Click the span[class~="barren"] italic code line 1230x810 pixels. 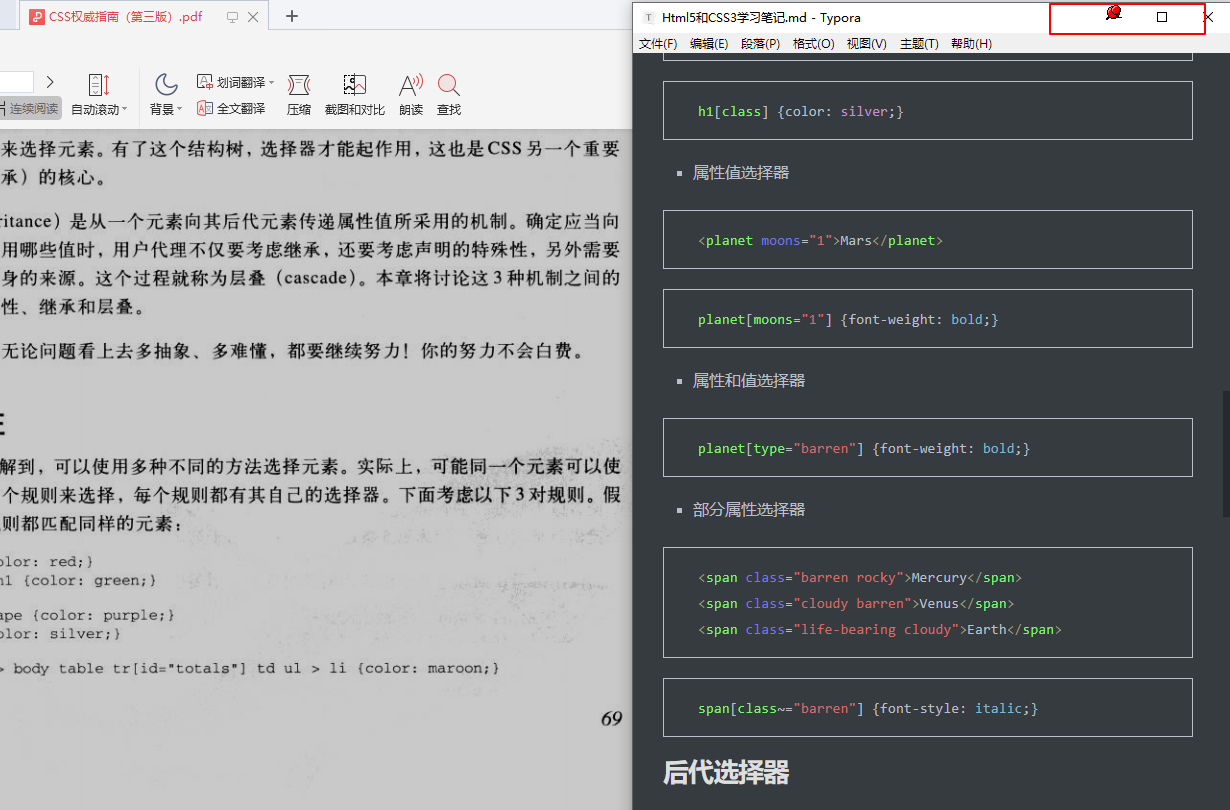coord(868,708)
